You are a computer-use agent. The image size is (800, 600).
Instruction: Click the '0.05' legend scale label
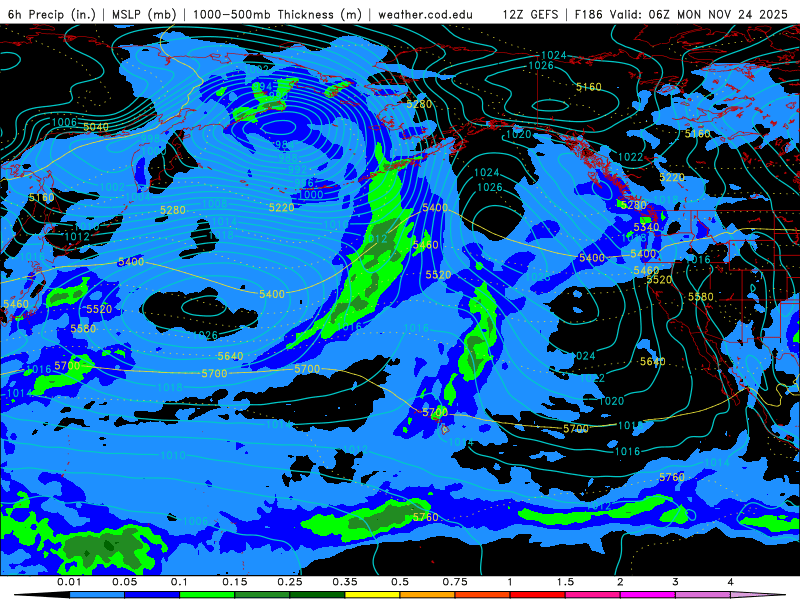tap(124, 582)
